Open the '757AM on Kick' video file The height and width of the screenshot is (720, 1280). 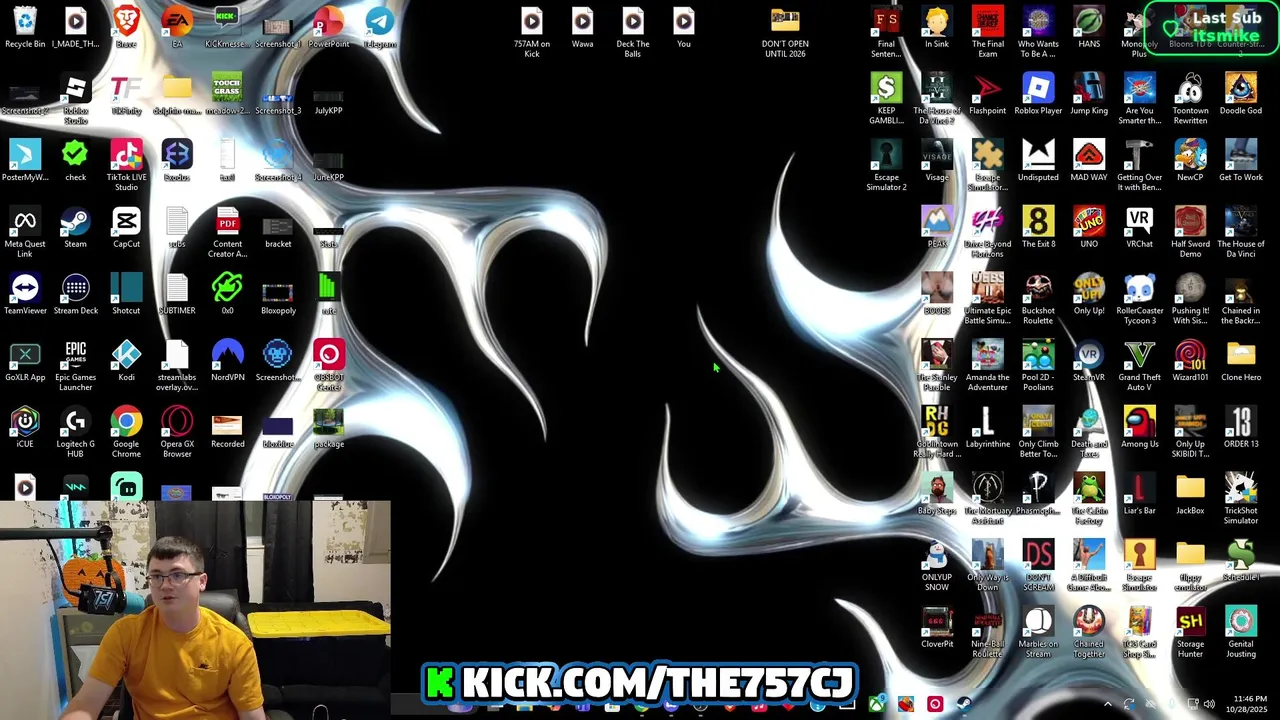(x=532, y=33)
